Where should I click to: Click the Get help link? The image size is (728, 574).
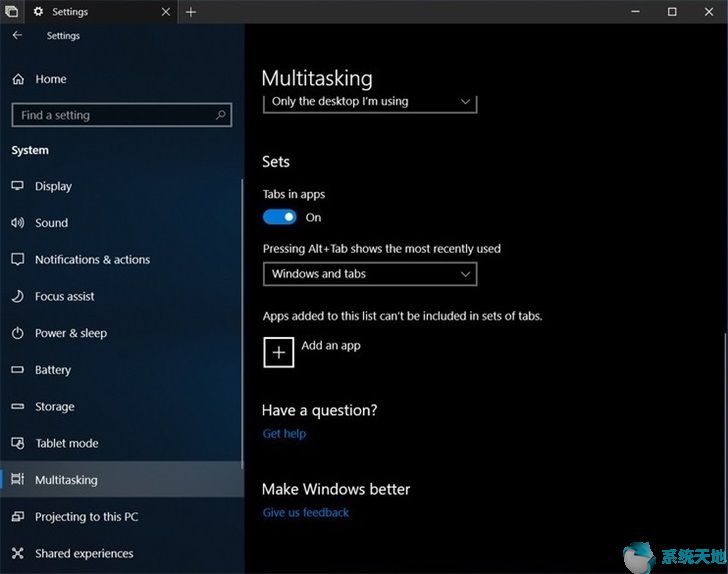pos(284,434)
